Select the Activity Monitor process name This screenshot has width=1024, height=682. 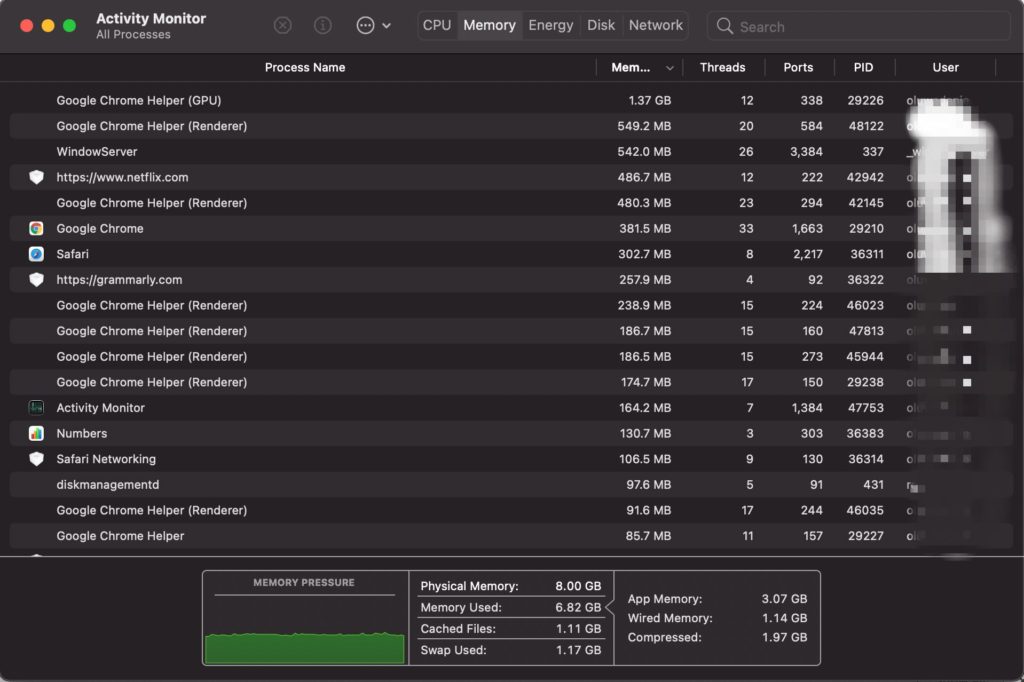tap(101, 408)
